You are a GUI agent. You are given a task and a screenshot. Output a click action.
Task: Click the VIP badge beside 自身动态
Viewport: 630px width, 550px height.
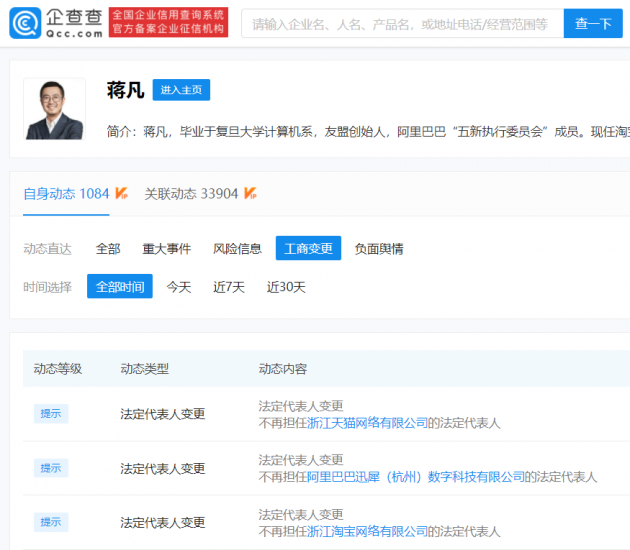coord(121,193)
